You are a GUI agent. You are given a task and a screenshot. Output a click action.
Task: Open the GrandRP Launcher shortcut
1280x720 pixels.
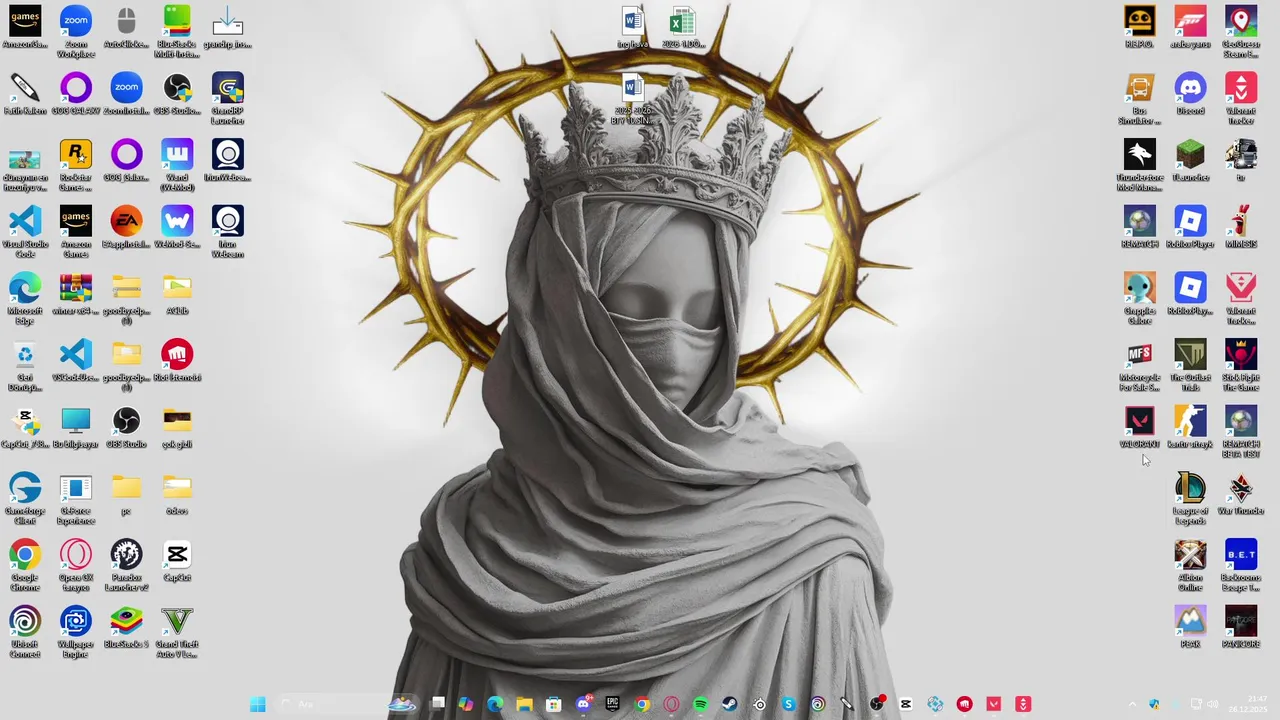[x=228, y=98]
